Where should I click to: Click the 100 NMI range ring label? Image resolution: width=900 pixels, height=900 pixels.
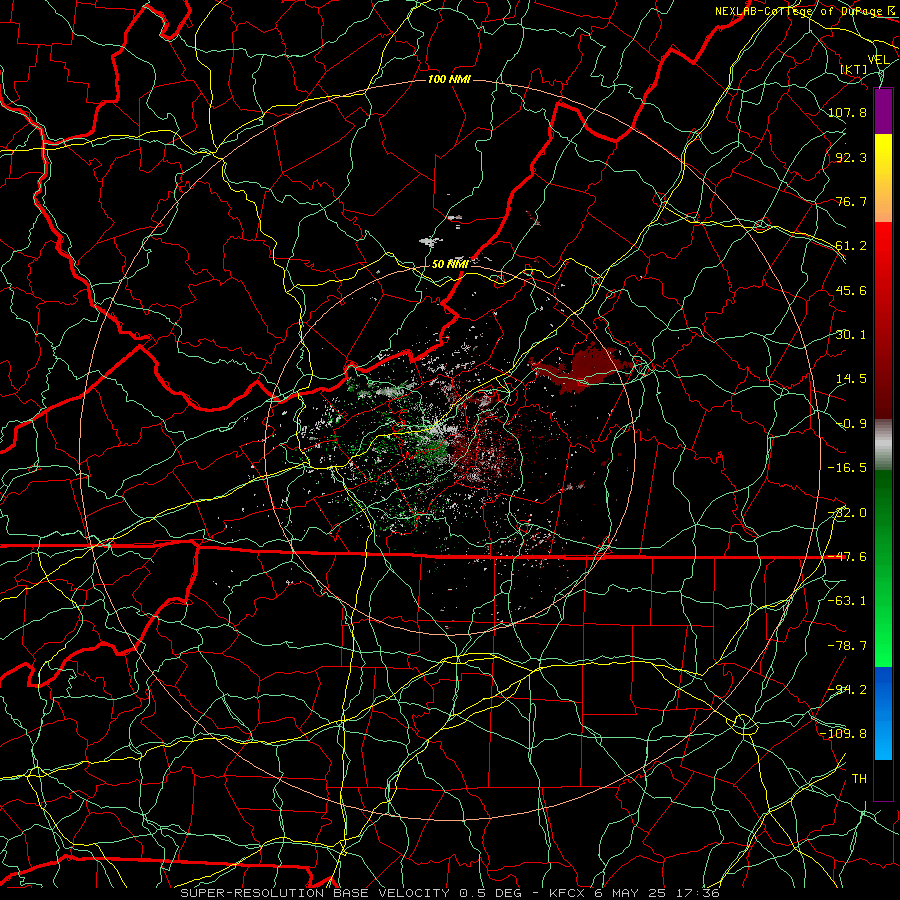click(449, 79)
